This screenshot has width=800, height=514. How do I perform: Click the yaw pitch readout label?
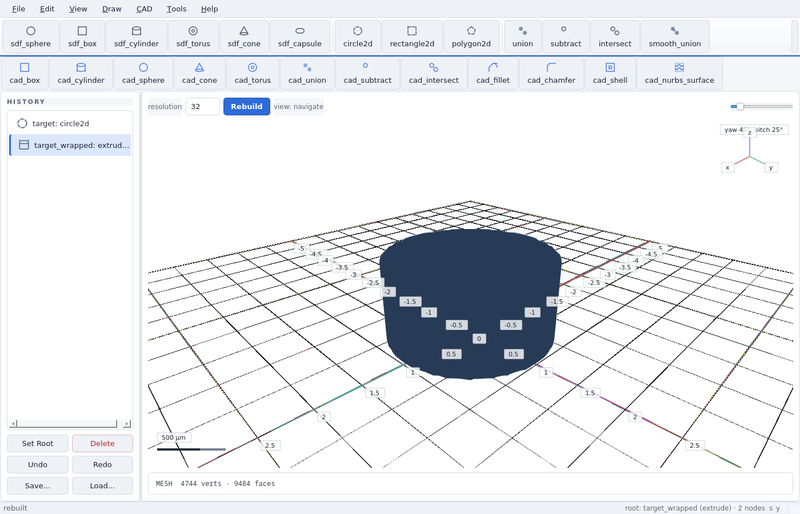pyautogui.click(x=754, y=130)
